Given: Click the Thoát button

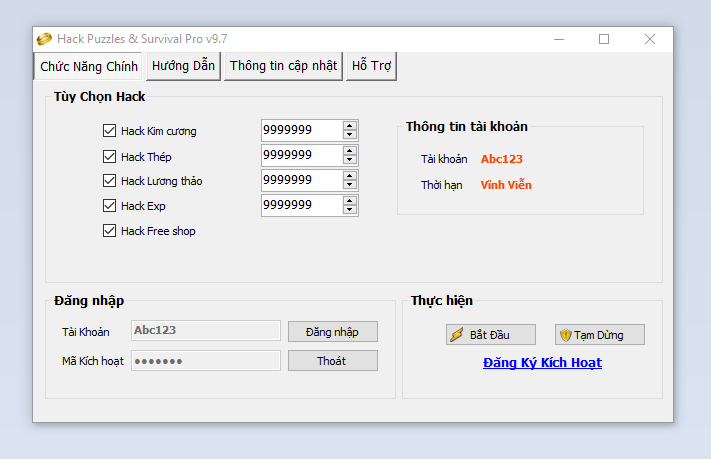Looking at the screenshot, I should [332, 360].
